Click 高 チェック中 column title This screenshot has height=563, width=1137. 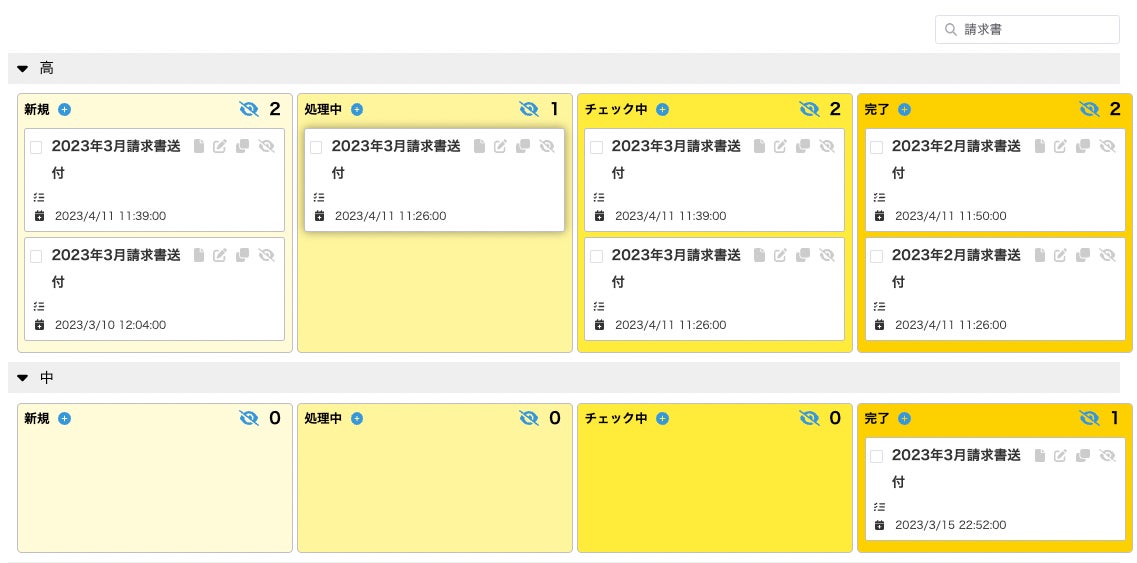click(x=616, y=110)
